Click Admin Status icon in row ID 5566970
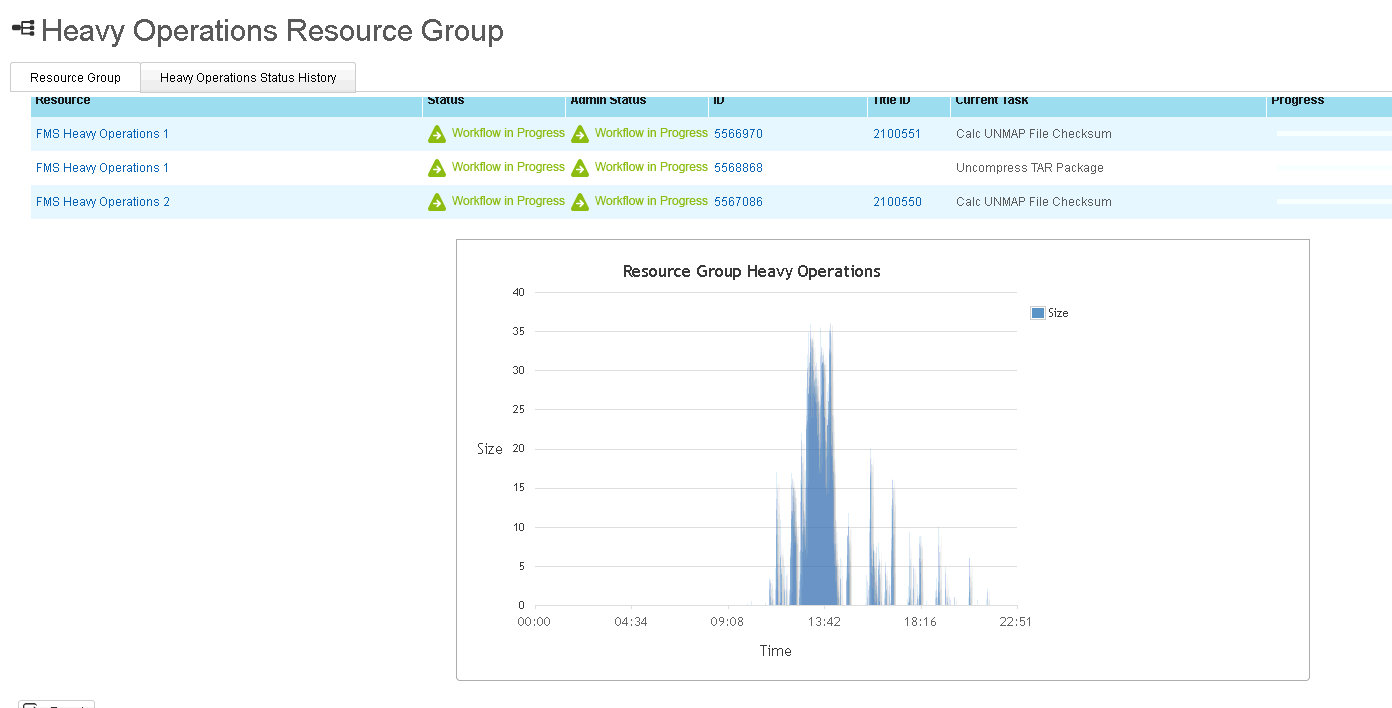Screen dimensions: 1392x708 click(580, 134)
